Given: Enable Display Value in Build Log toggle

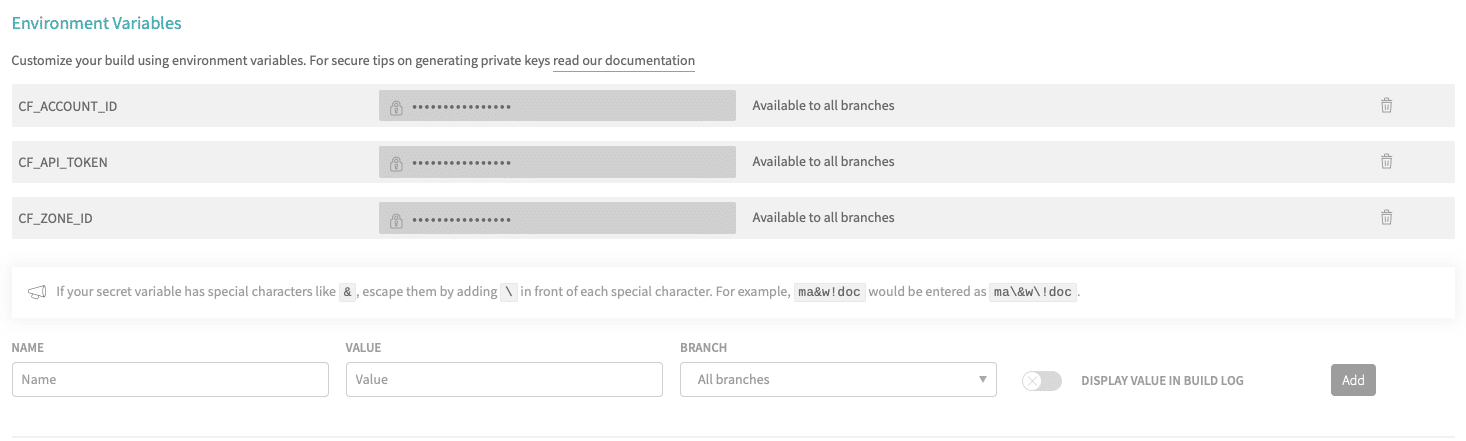Looking at the screenshot, I should pyautogui.click(x=1042, y=380).
